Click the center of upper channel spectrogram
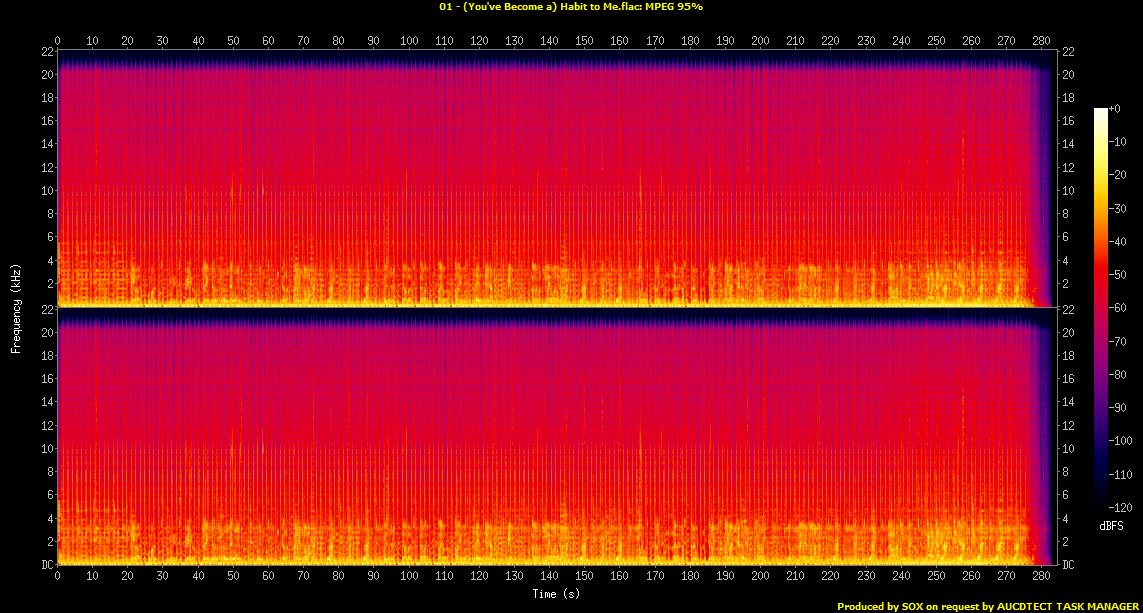This screenshot has width=1143, height=613. (554, 178)
